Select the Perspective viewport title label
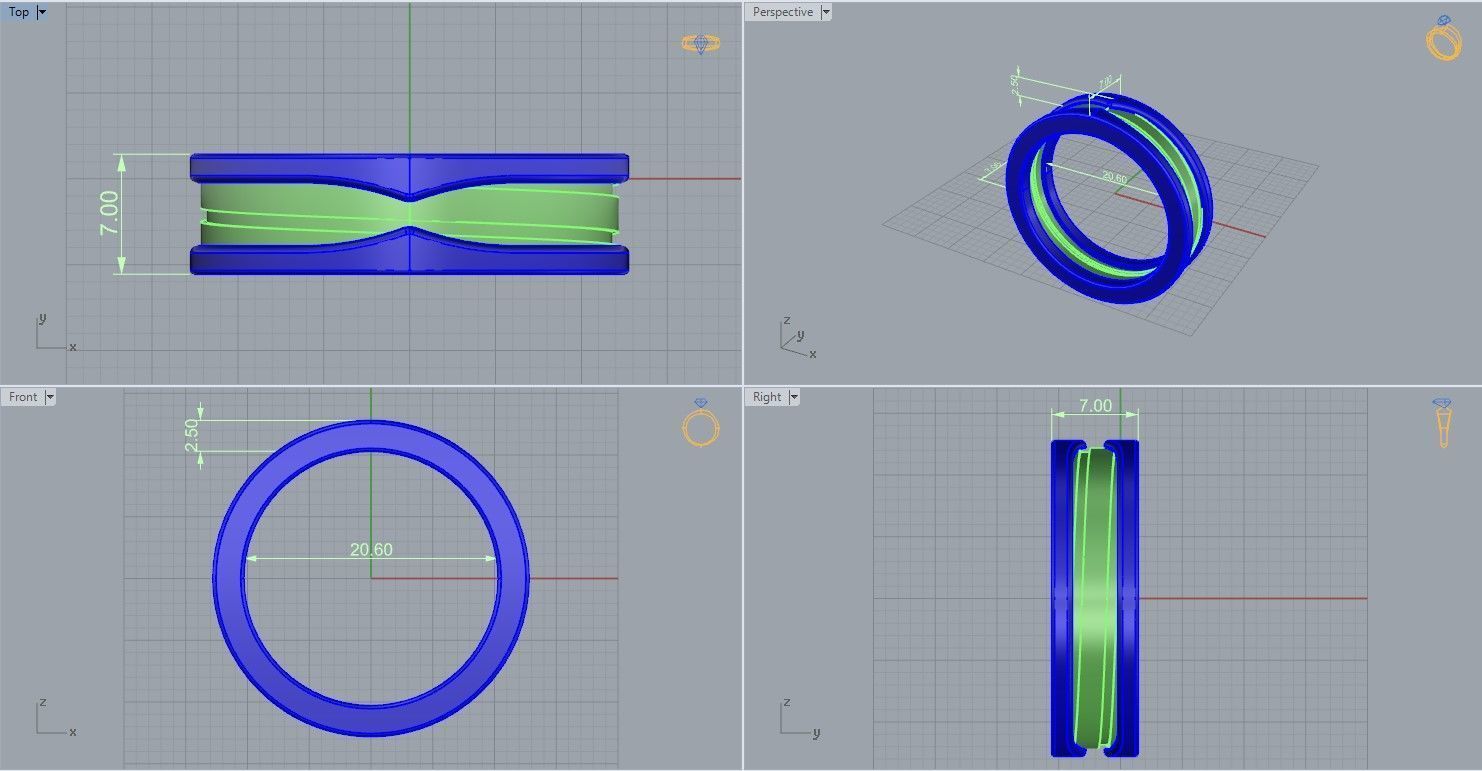 pyautogui.click(x=783, y=12)
